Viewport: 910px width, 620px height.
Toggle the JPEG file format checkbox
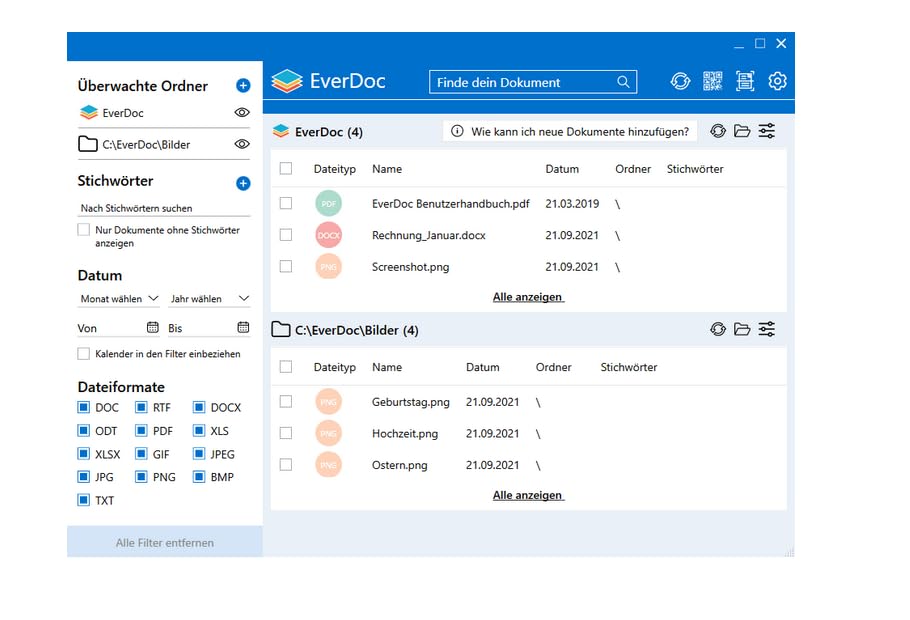[199, 453]
